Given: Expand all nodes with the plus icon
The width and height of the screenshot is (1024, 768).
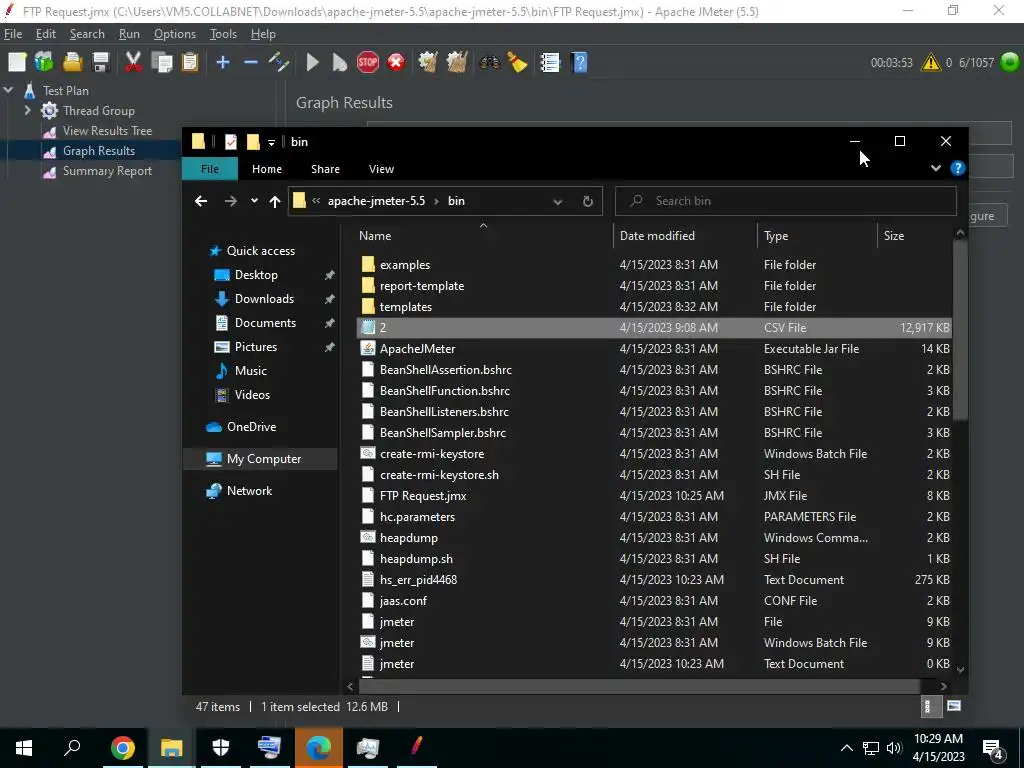Looking at the screenshot, I should [223, 63].
